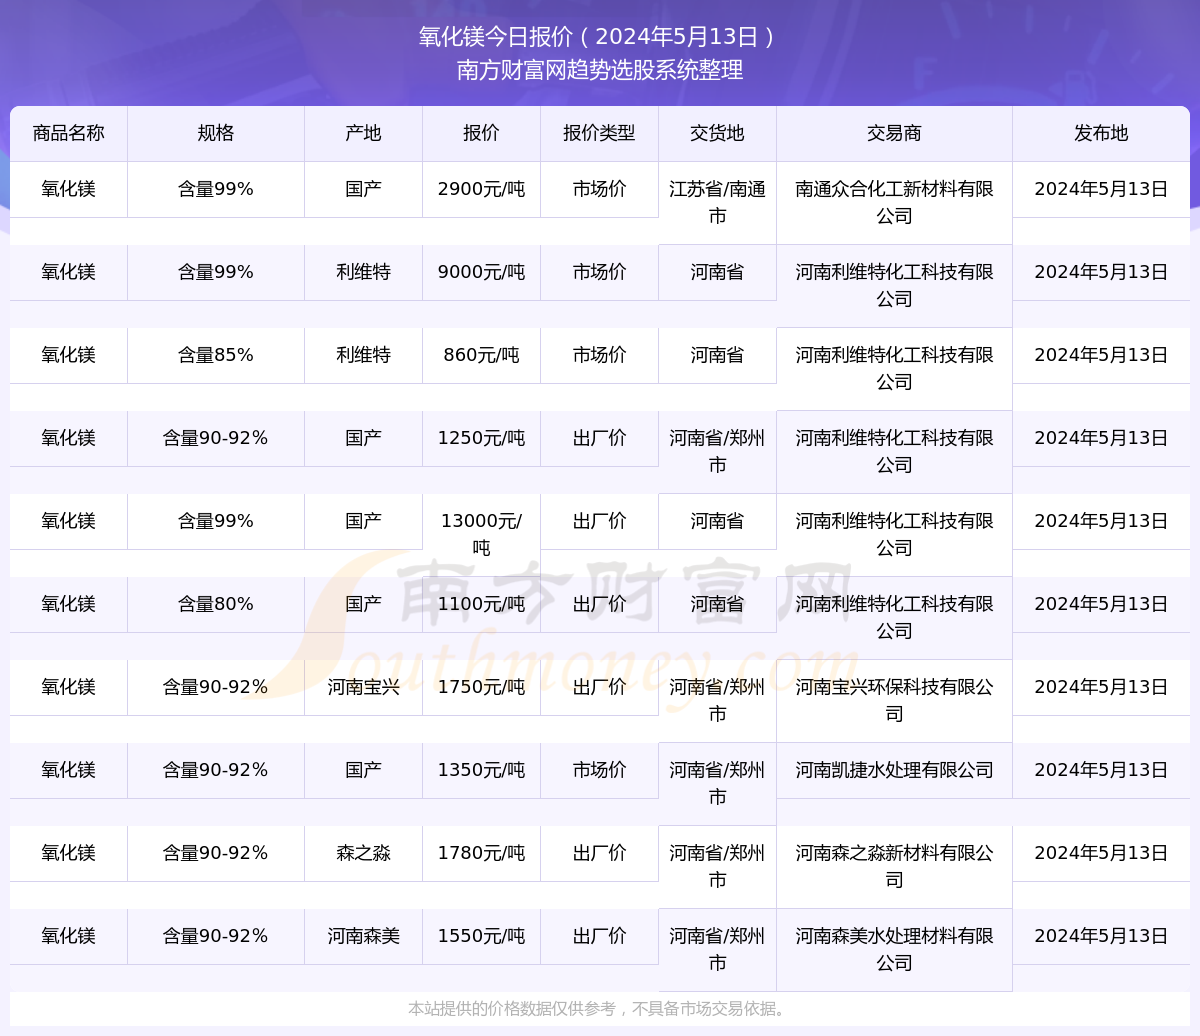Click 含量90-92% in the 1250元/吨 row
Viewport: 1200px width, 1036px height.
216,438
